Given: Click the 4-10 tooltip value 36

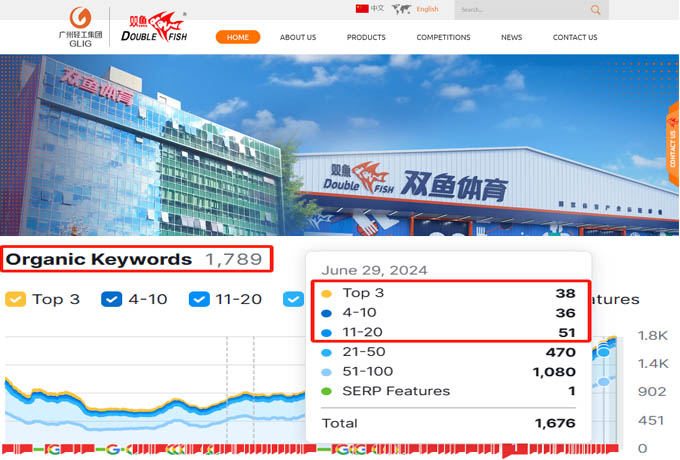Looking at the screenshot, I should (566, 313).
